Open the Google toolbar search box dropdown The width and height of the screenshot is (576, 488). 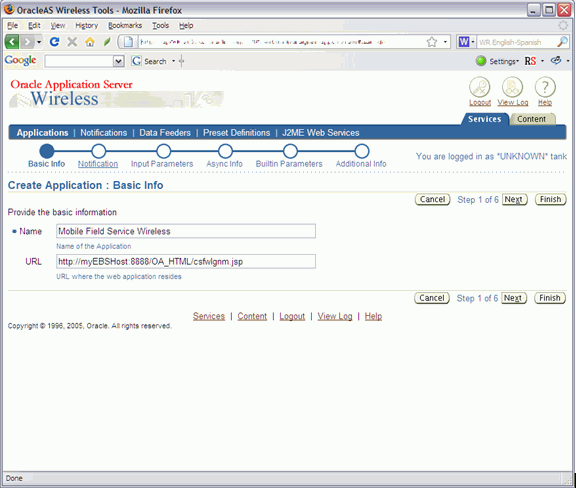point(118,61)
